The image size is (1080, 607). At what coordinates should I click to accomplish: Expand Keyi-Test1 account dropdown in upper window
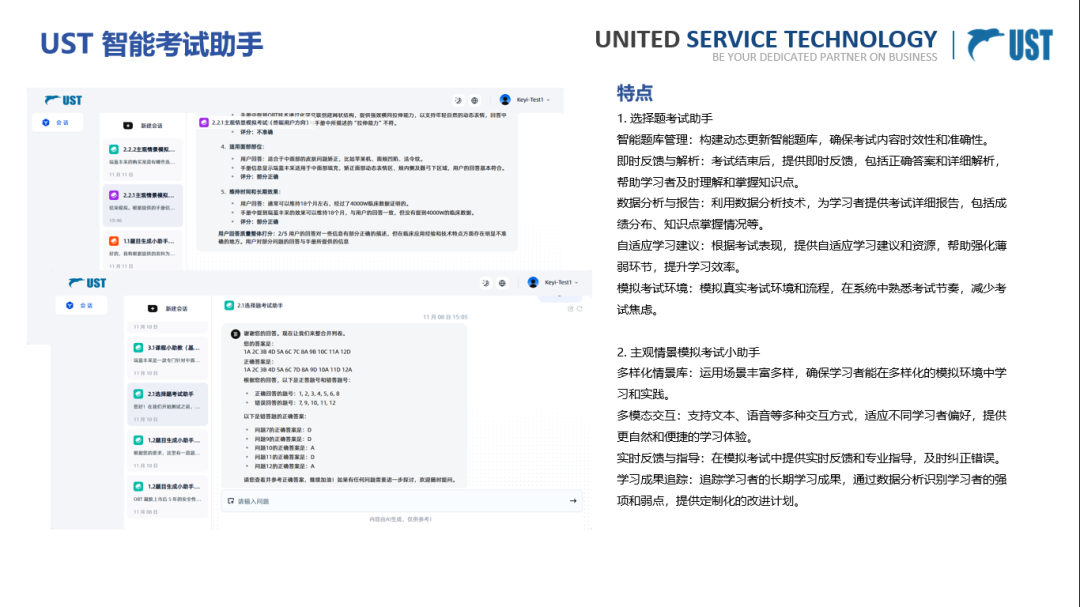[534, 100]
